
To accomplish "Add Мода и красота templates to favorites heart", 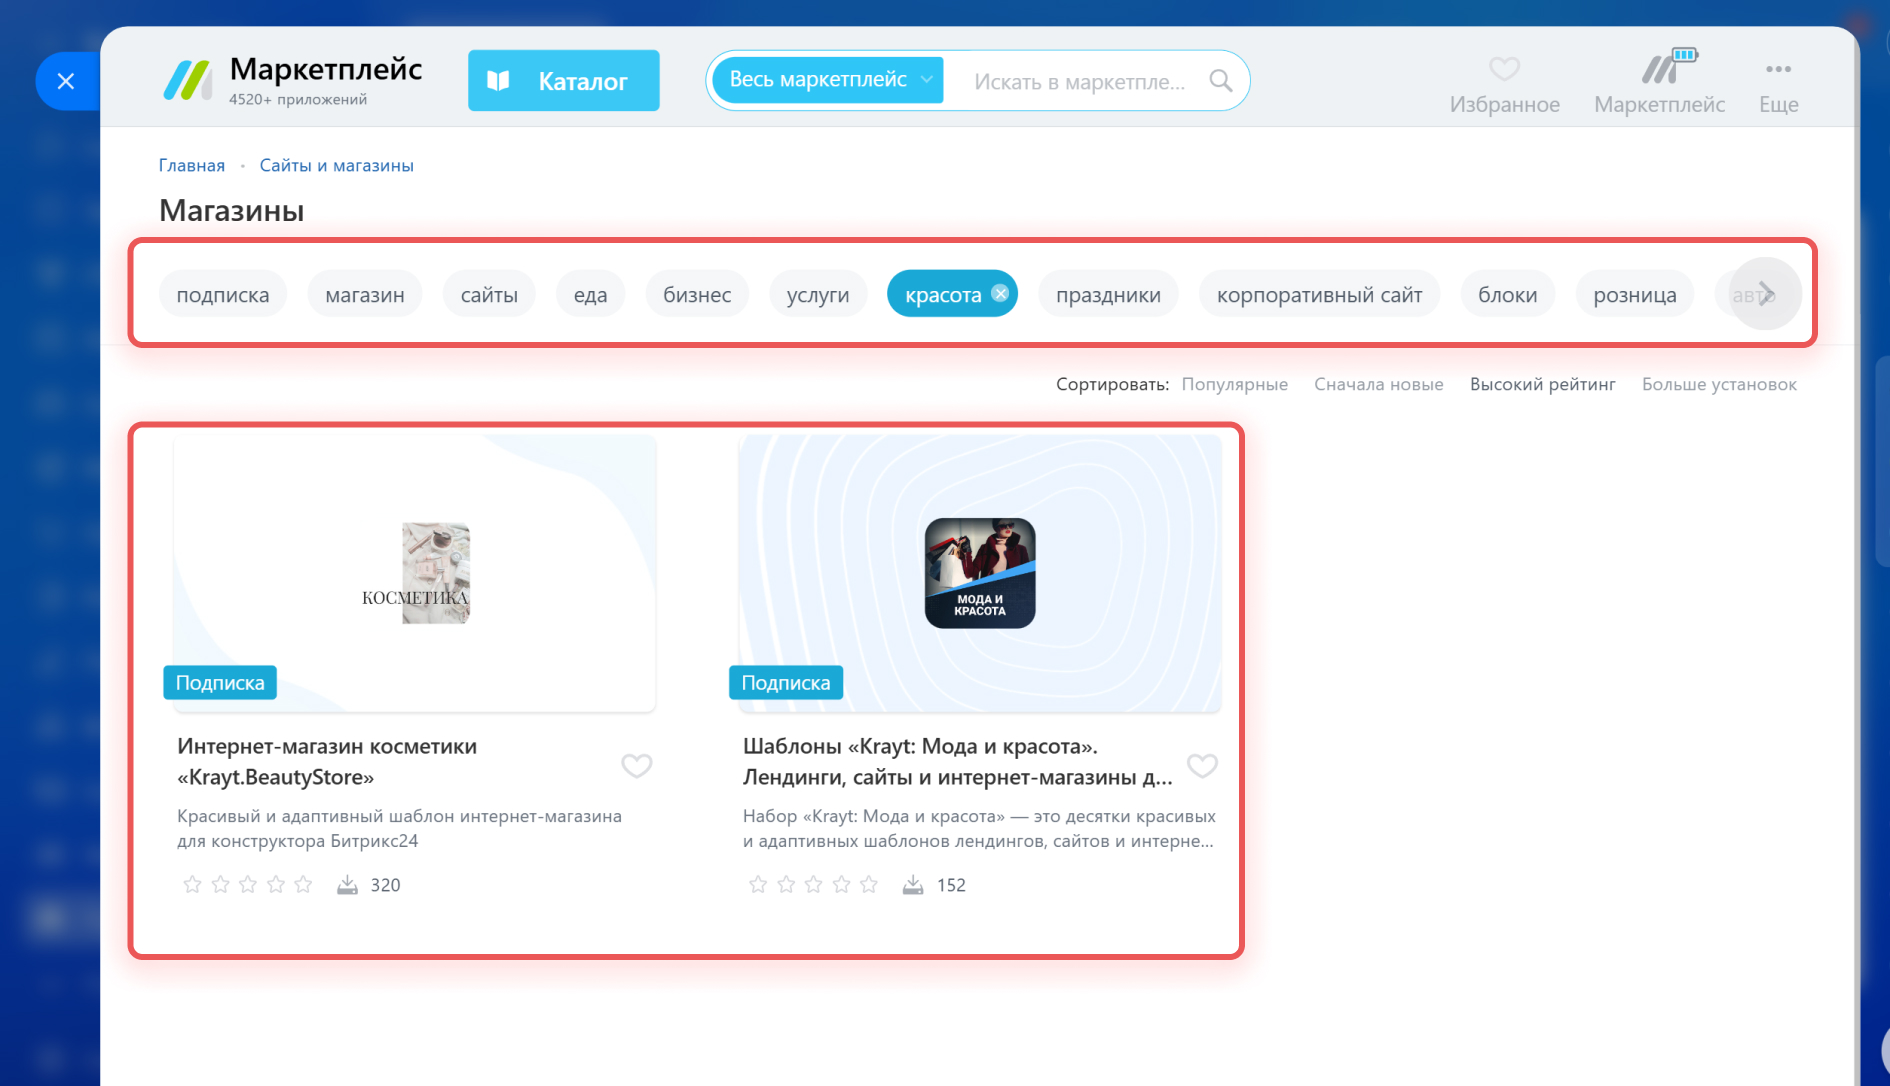I will (1202, 766).
